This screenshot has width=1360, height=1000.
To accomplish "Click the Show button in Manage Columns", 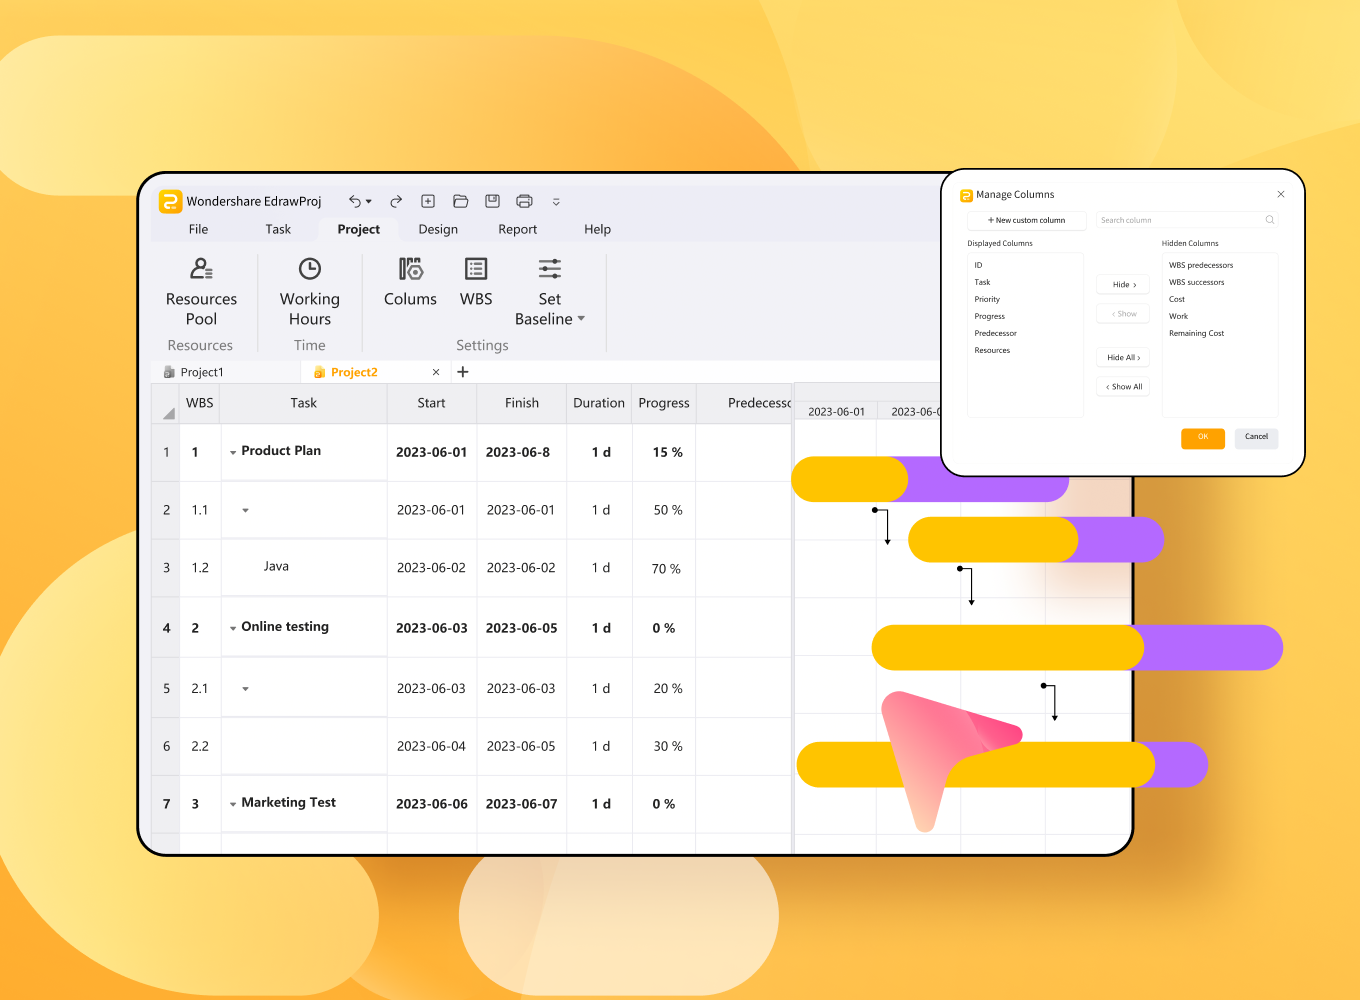I will coord(1124,314).
